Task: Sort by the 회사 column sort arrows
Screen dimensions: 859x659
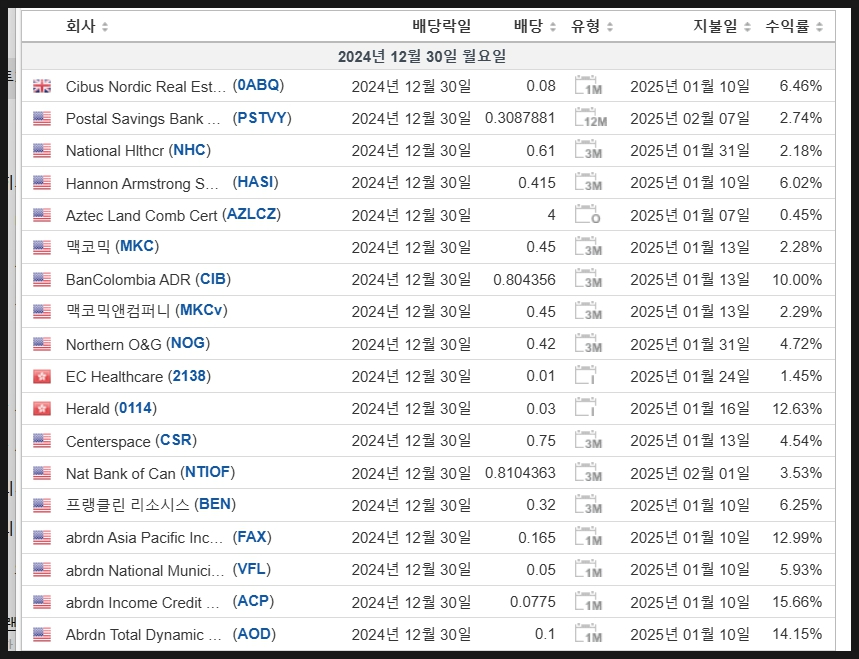Action: pos(105,27)
